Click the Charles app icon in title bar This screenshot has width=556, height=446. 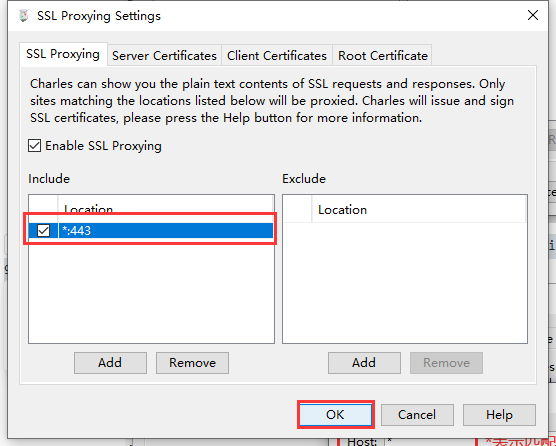click(x=24, y=16)
